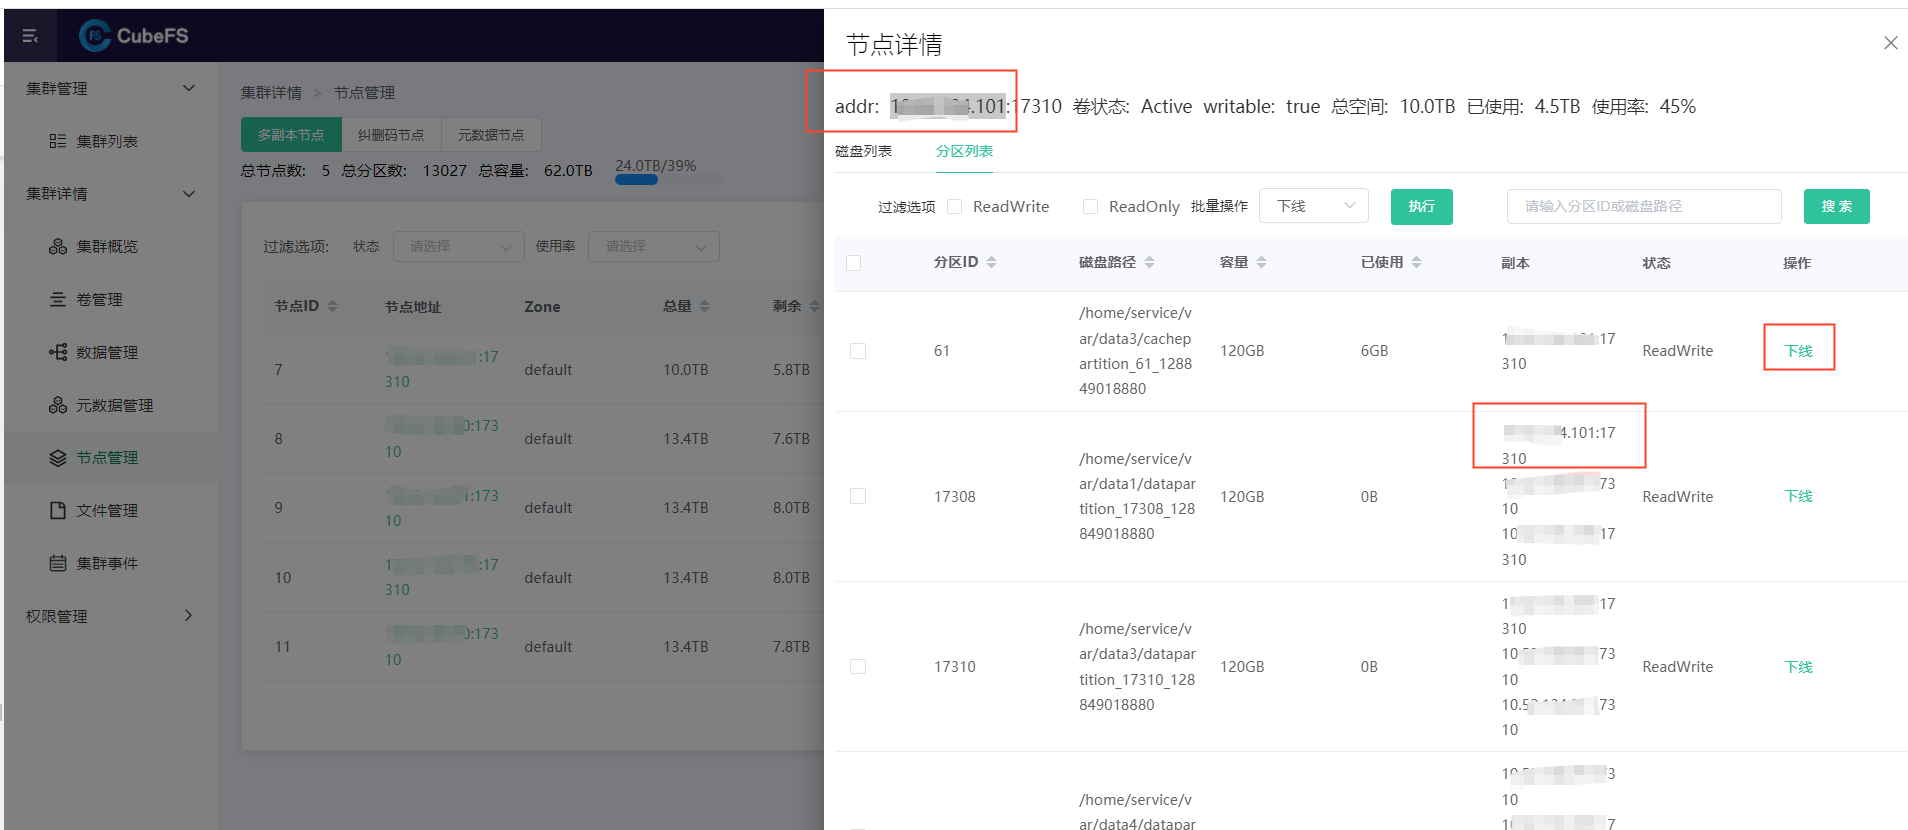Open the 批量操作 下线 dropdown

point(1313,206)
